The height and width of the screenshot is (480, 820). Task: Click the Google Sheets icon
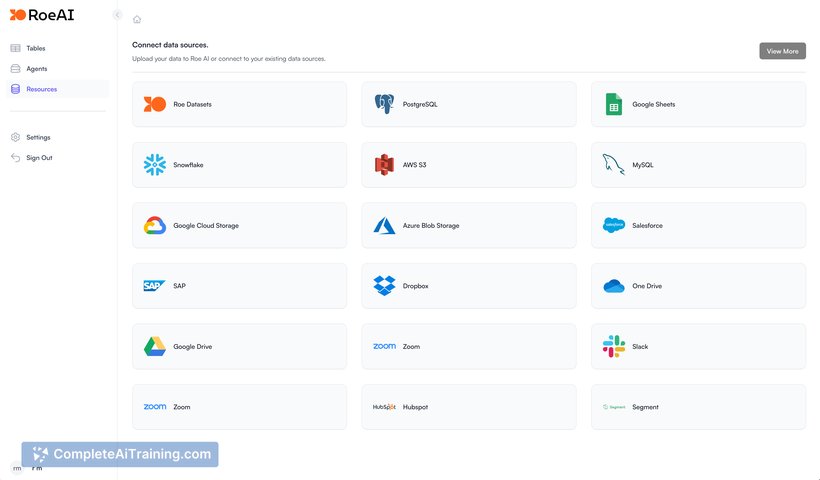tap(614, 104)
